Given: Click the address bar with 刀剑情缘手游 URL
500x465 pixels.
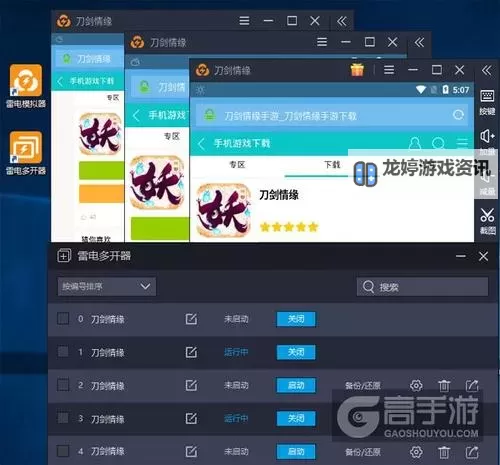Looking at the screenshot, I should pos(332,115).
